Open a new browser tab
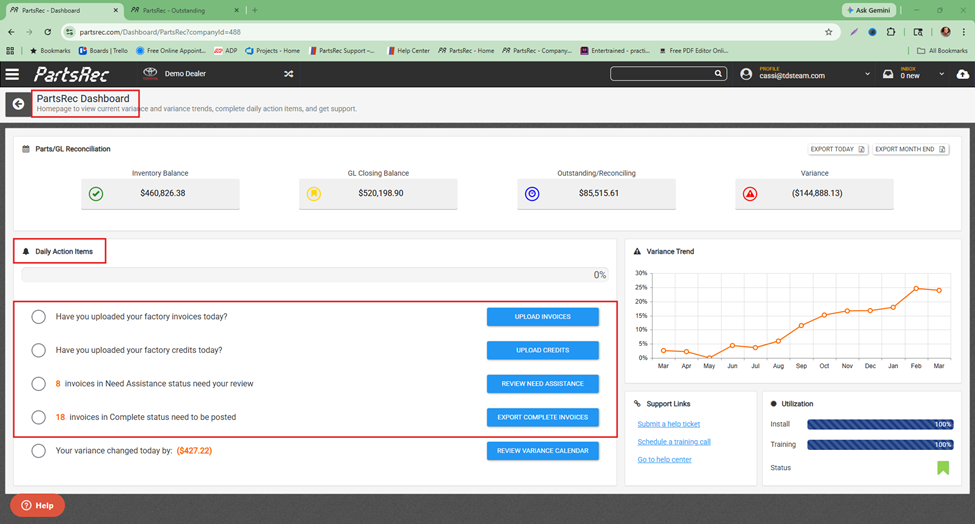Image resolution: width=975 pixels, height=524 pixels. click(254, 10)
